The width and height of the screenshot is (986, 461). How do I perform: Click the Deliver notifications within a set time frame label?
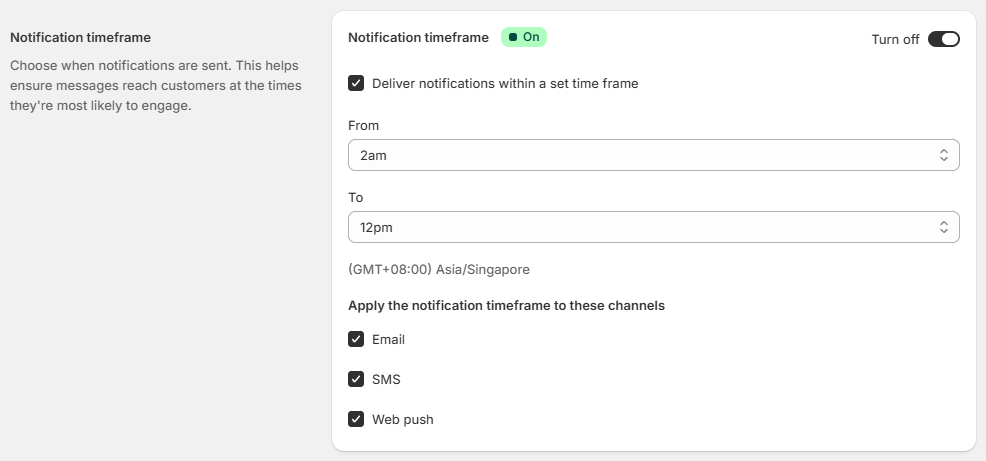click(x=505, y=84)
